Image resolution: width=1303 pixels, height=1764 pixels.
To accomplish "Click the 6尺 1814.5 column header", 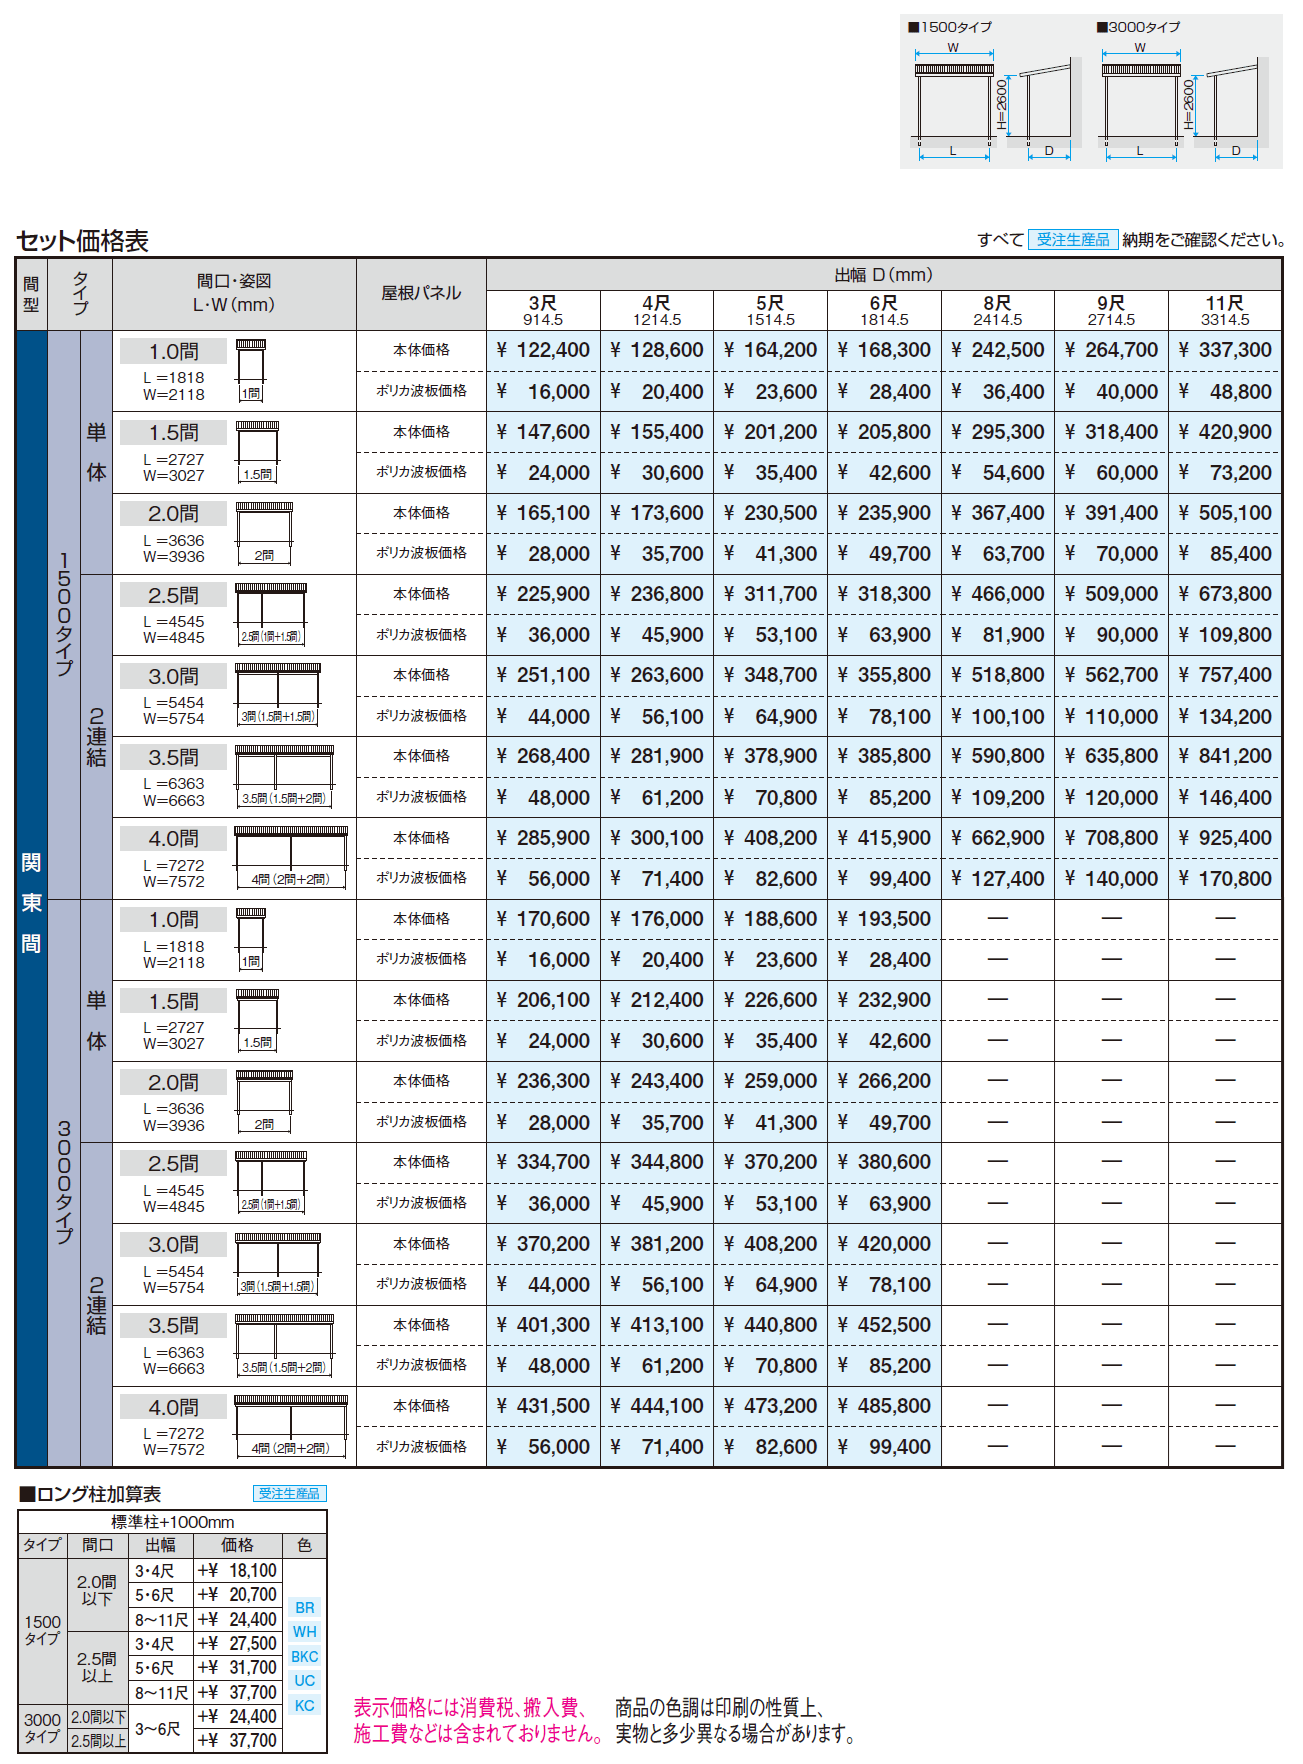I will click(884, 310).
